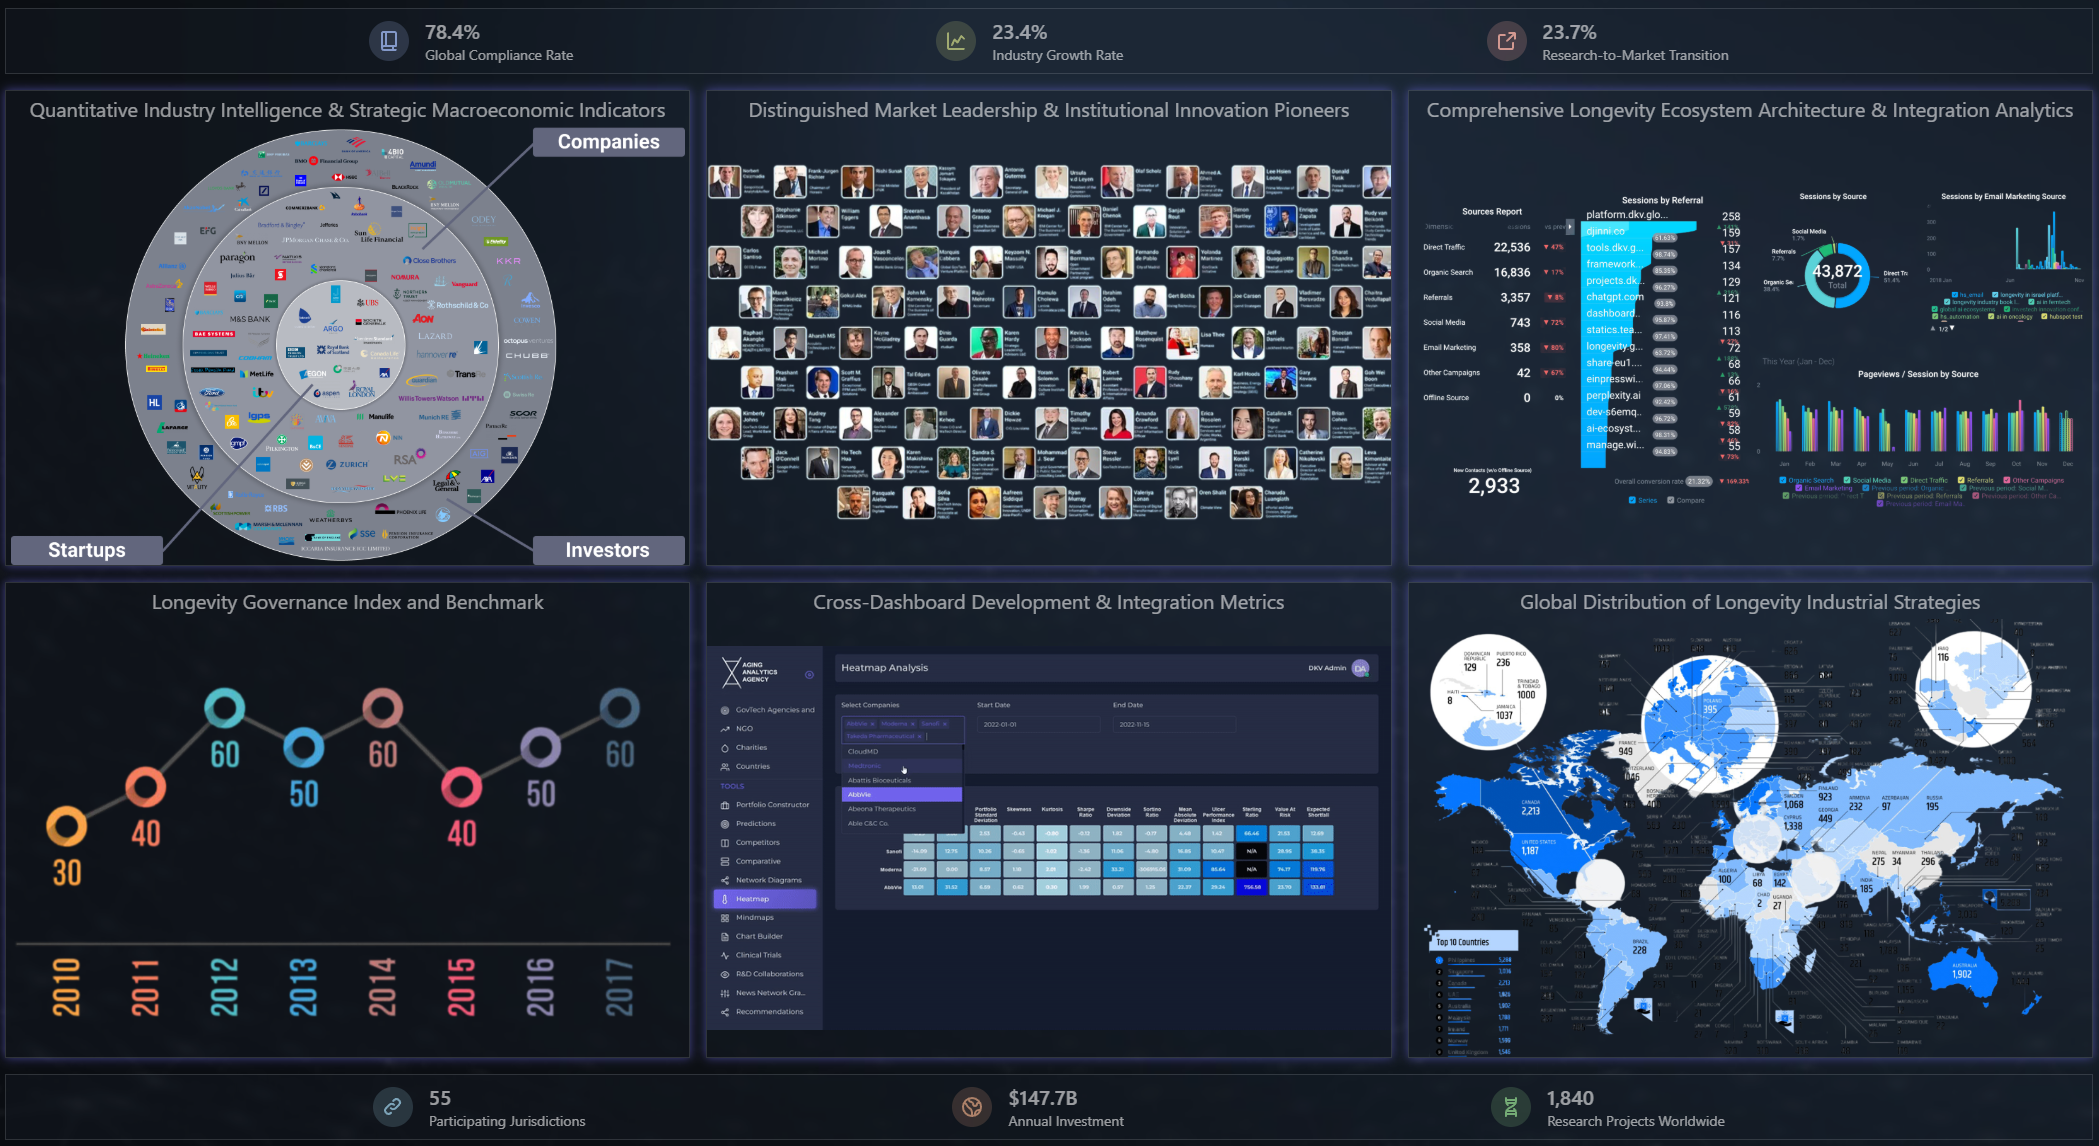
Task: Click the Clinical Trials pulse icon
Action: pos(725,955)
